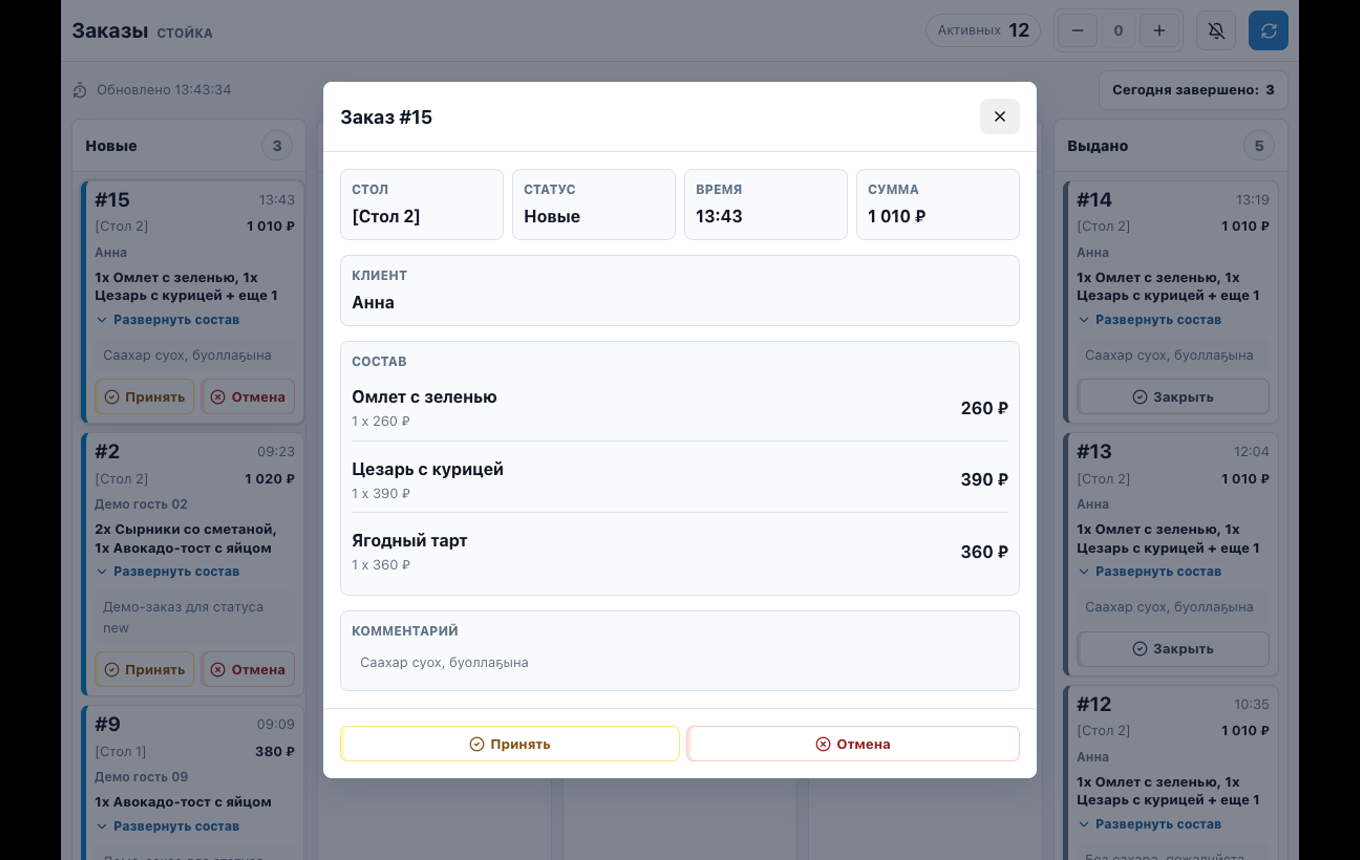This screenshot has height=860, width=1360.
Task: Close the order #15 dialog with X
Action: [x=999, y=117]
